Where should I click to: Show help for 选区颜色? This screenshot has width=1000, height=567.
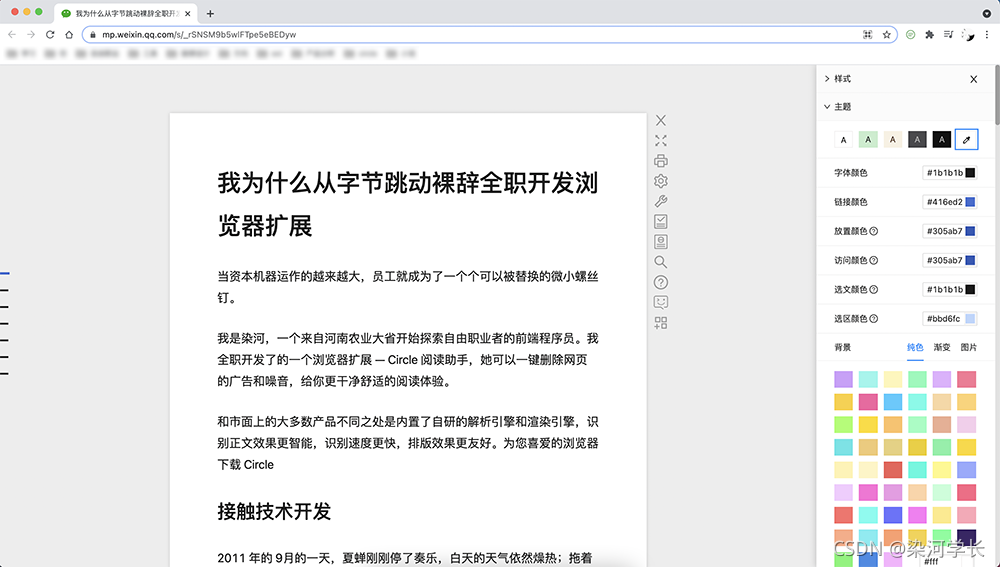[x=874, y=319]
